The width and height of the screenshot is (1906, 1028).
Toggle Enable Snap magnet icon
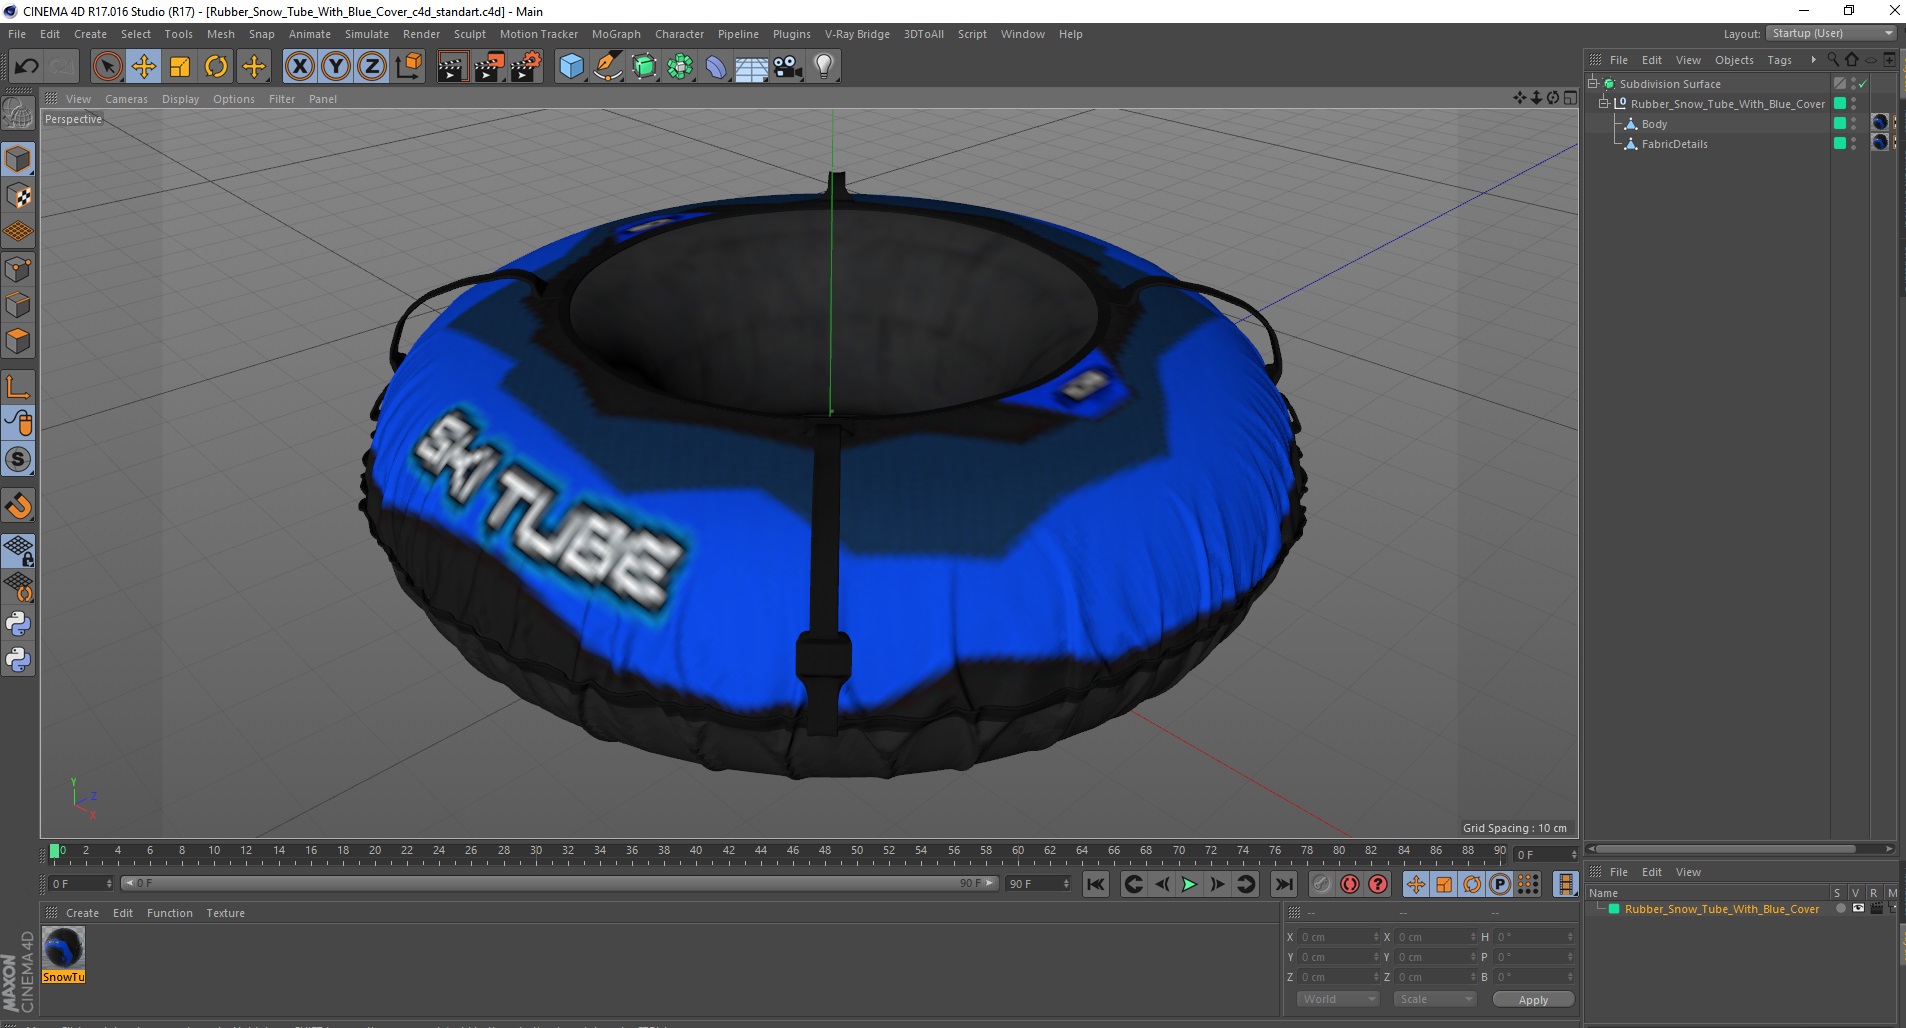(18, 506)
